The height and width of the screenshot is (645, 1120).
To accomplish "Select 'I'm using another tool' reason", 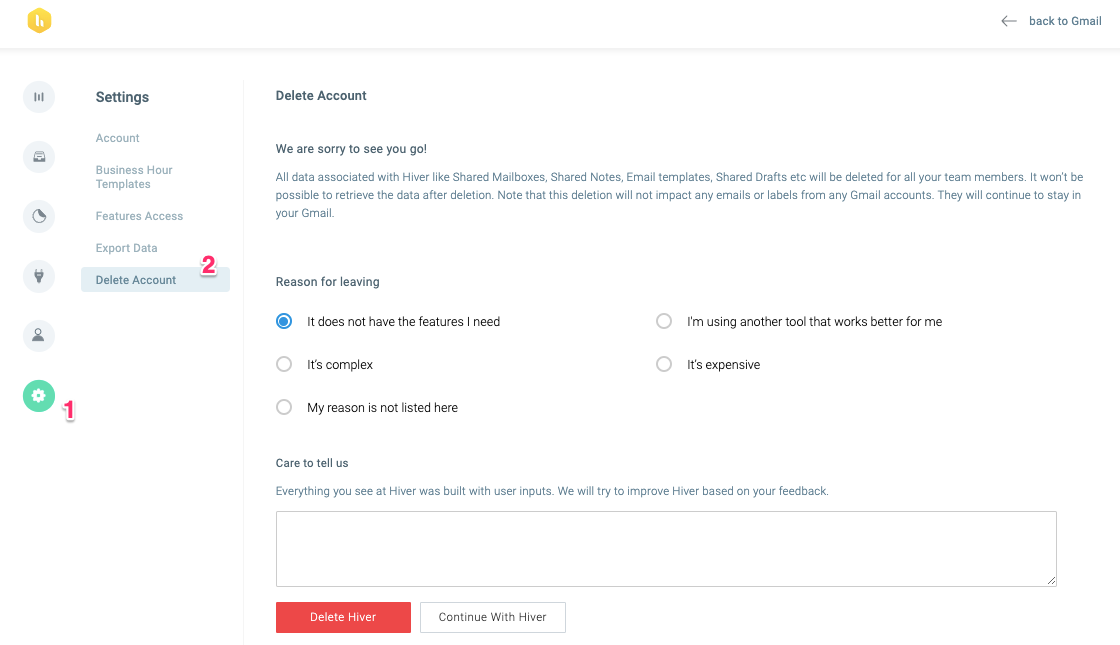I will pyautogui.click(x=664, y=321).
